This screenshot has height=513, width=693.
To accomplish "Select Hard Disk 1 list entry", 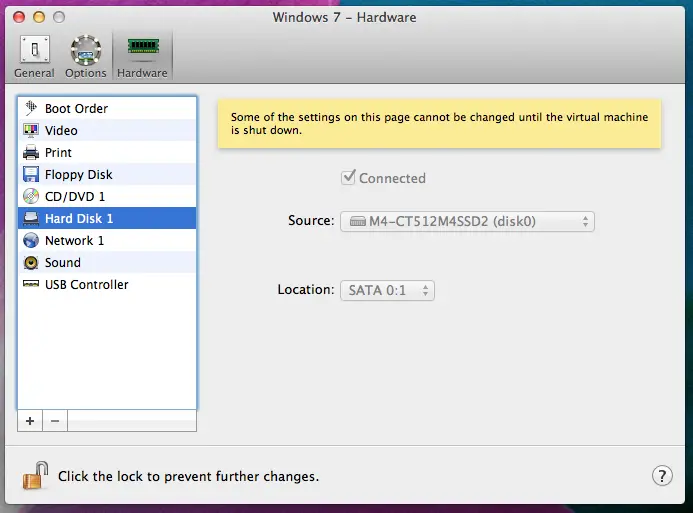I will pos(79,218).
